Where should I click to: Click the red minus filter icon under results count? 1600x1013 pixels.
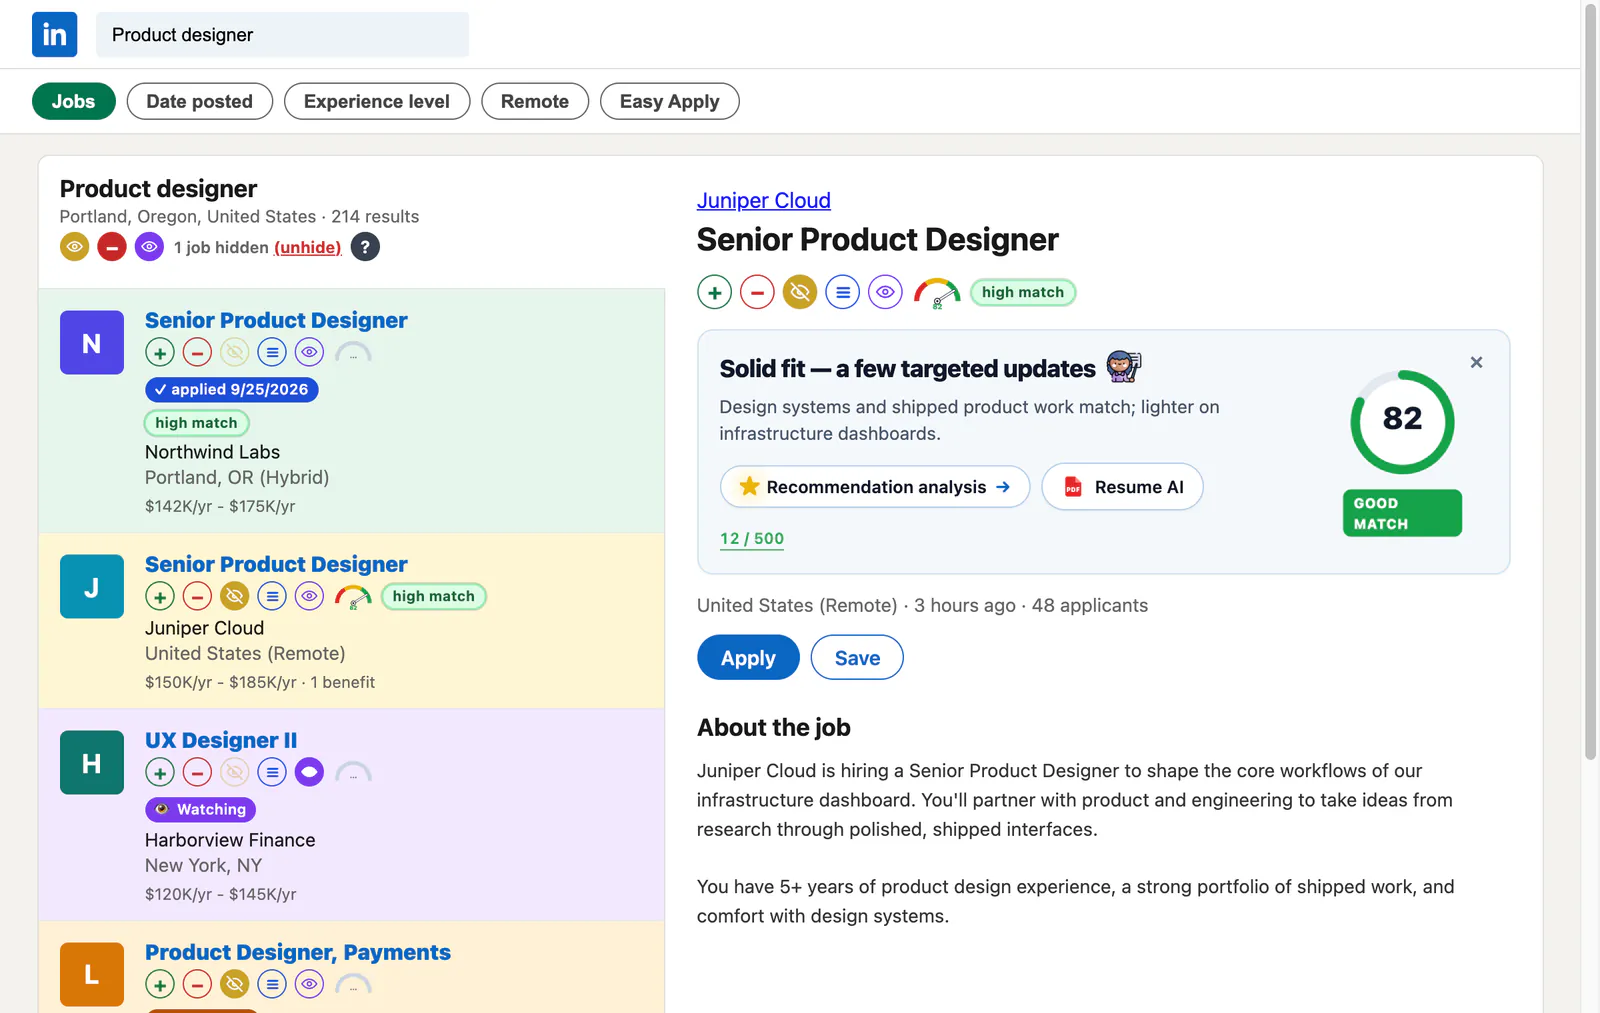(112, 246)
